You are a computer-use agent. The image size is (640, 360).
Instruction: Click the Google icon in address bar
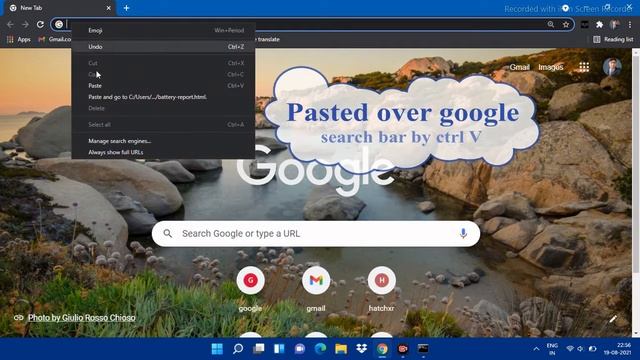pos(59,24)
